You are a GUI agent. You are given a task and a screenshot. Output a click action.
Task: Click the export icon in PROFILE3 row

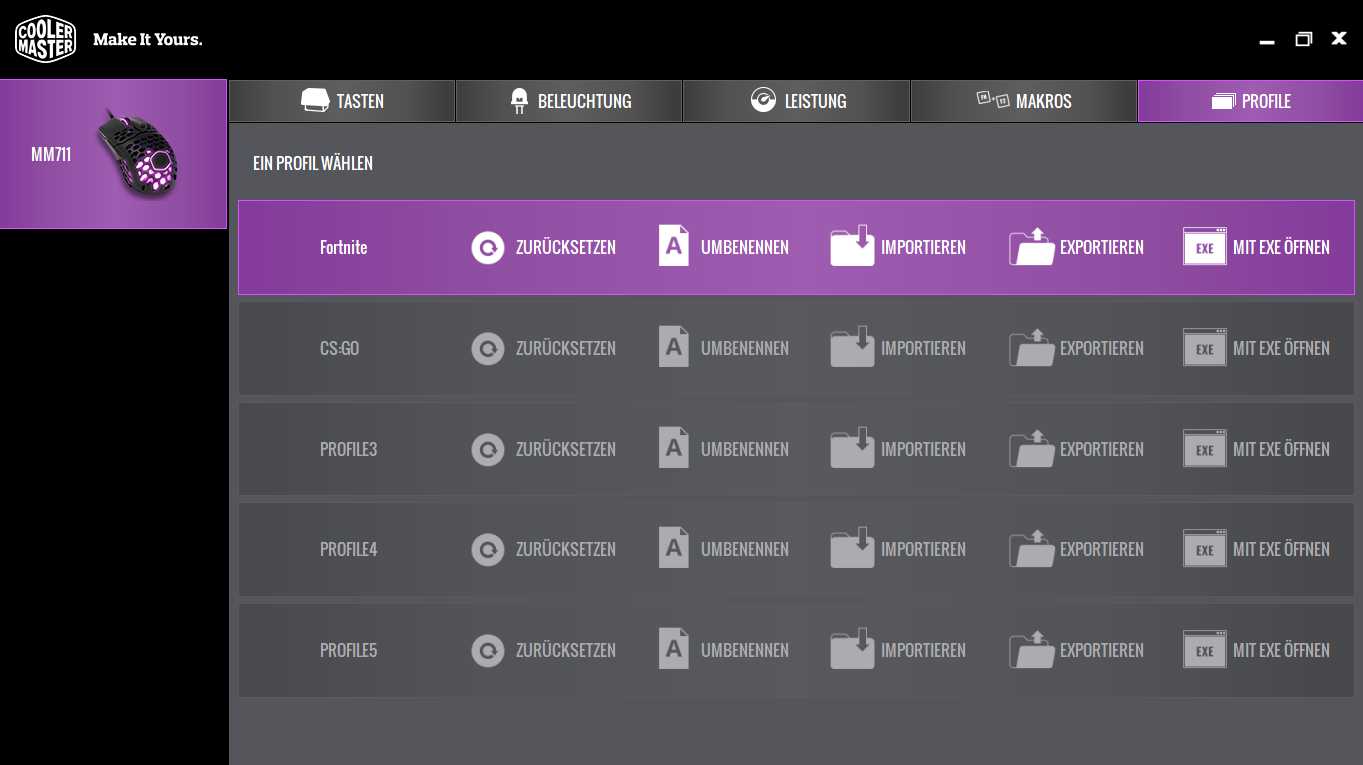pyautogui.click(x=1032, y=448)
